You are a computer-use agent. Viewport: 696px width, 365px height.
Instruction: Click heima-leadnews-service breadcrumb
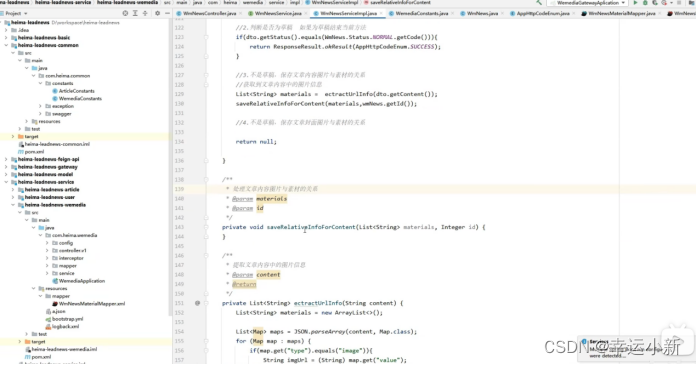(x=63, y=3)
